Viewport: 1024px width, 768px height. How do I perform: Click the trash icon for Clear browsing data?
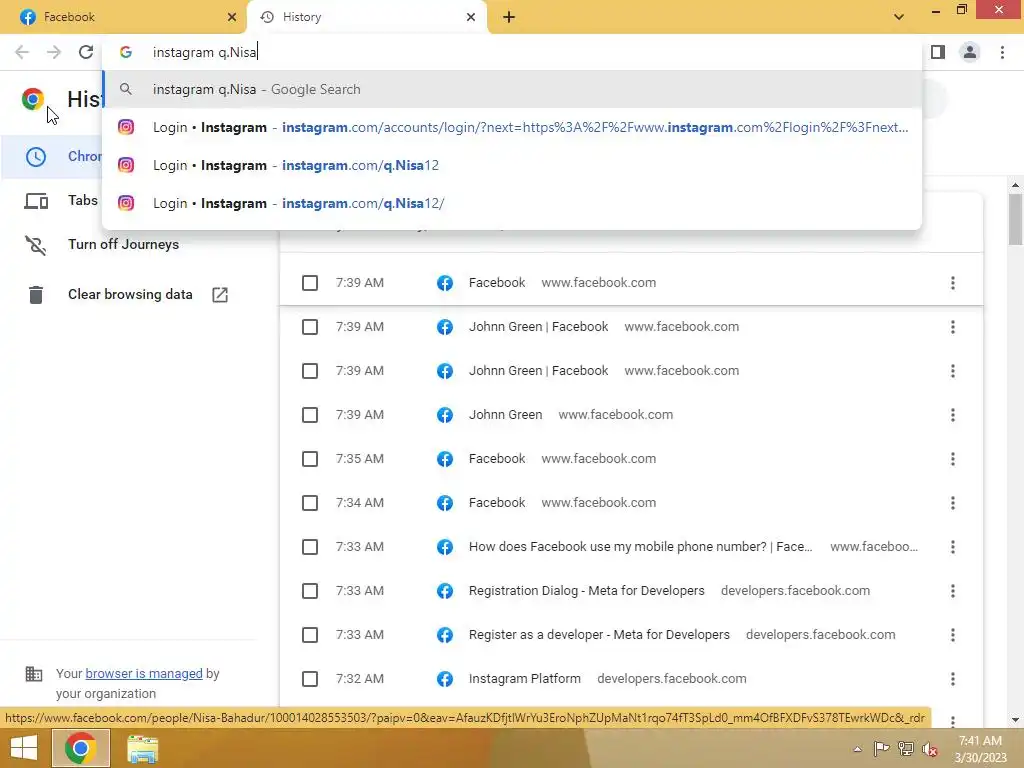coord(36,295)
